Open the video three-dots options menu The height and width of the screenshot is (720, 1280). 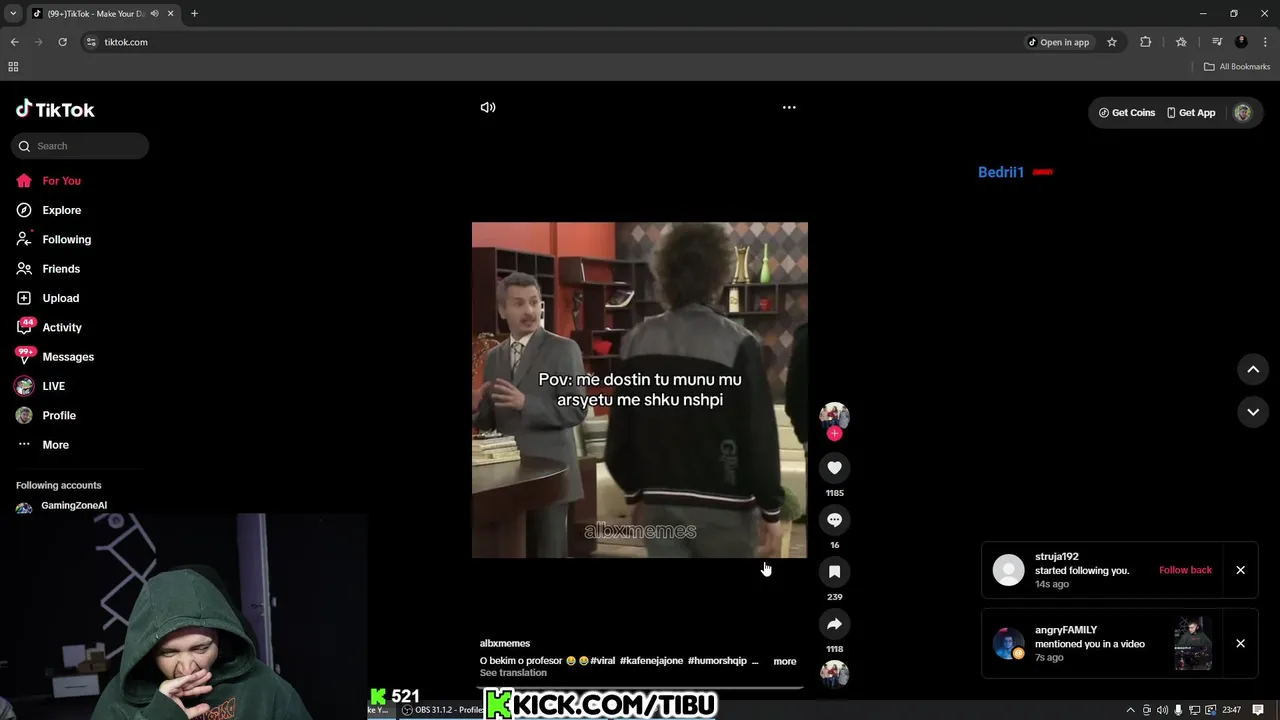click(789, 107)
